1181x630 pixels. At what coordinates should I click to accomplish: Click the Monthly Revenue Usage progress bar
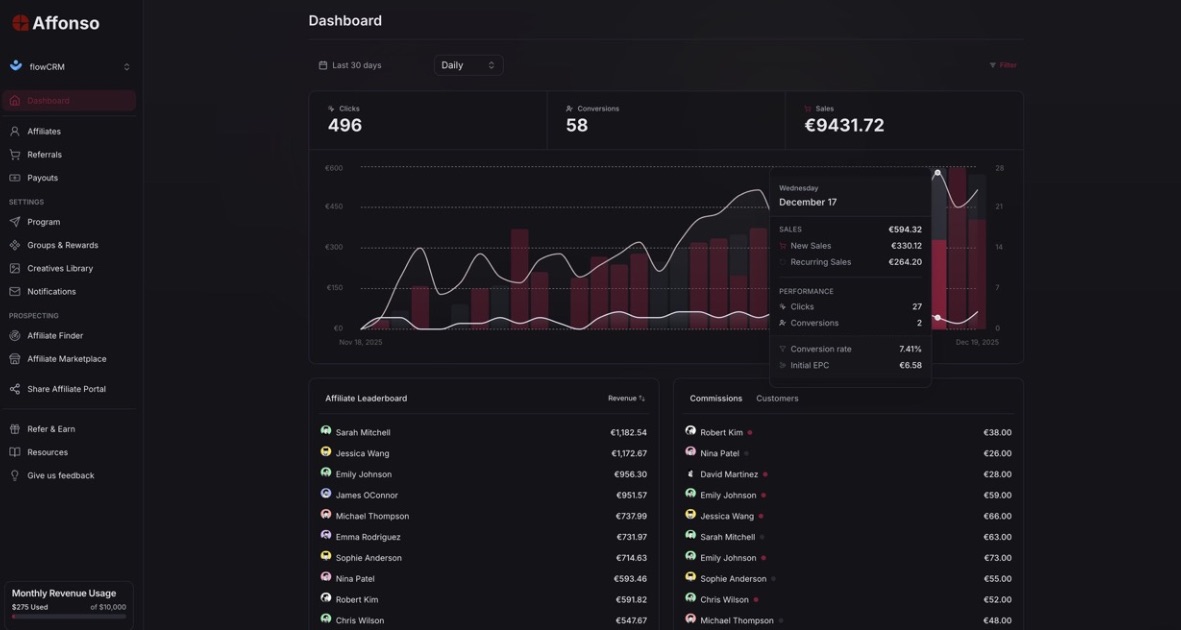coord(69,617)
